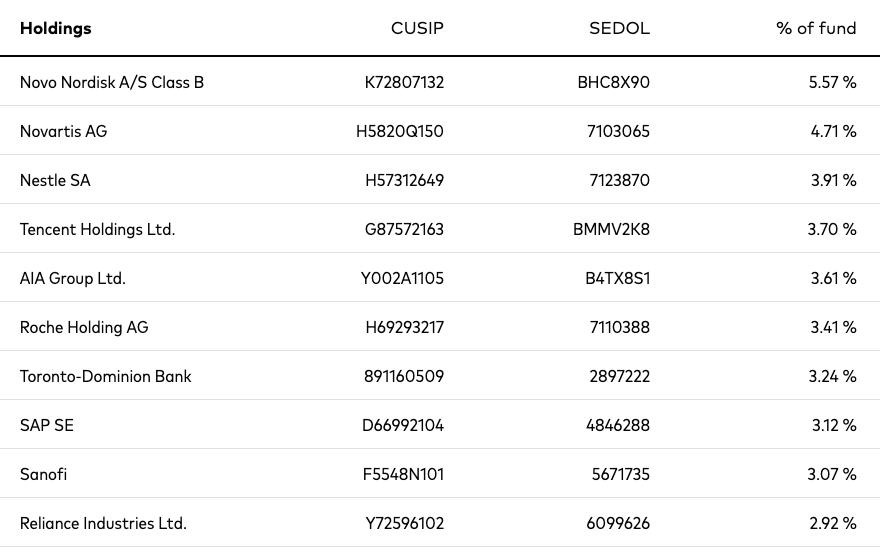This screenshot has width=880, height=558.
Task: Click the CUSIP column header
Action: tap(417, 28)
